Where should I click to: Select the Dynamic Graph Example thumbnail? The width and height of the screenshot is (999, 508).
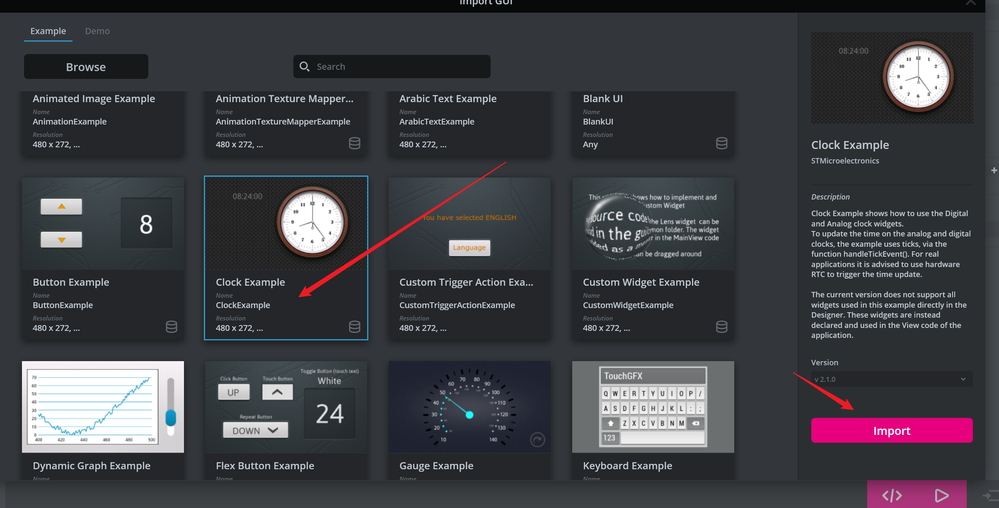[x=103, y=407]
